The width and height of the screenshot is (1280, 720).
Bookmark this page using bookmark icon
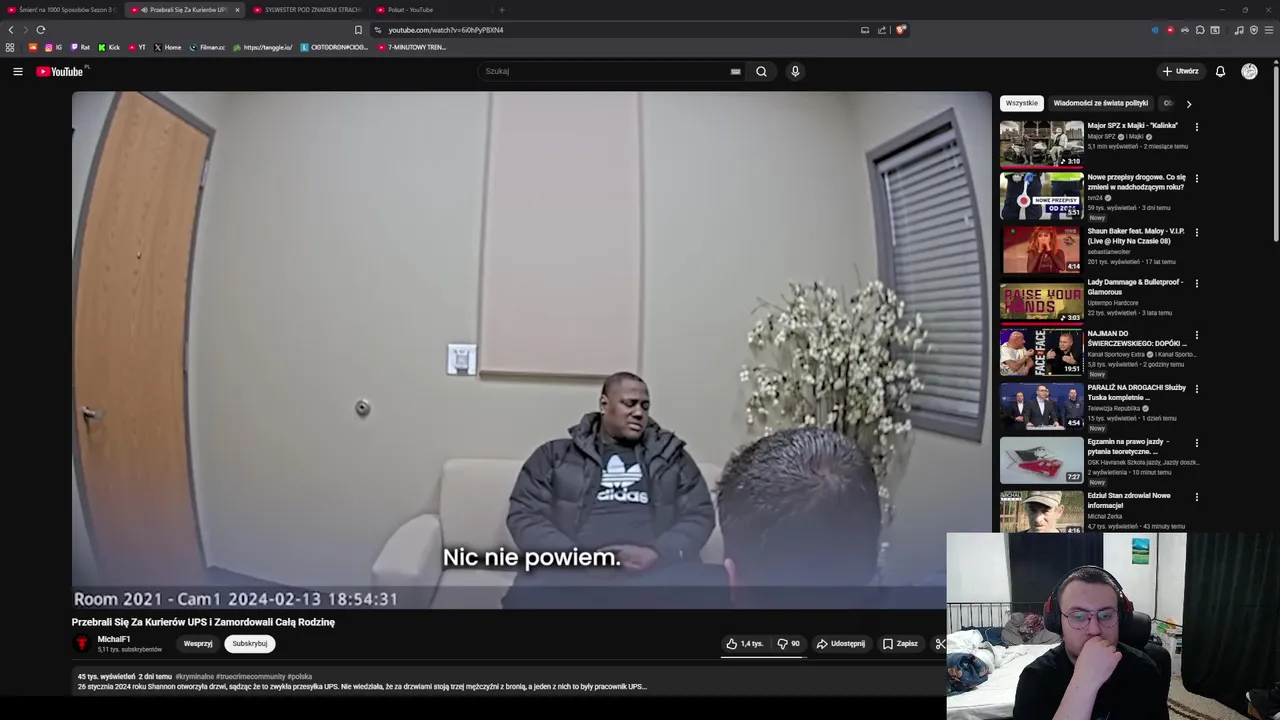point(358,30)
